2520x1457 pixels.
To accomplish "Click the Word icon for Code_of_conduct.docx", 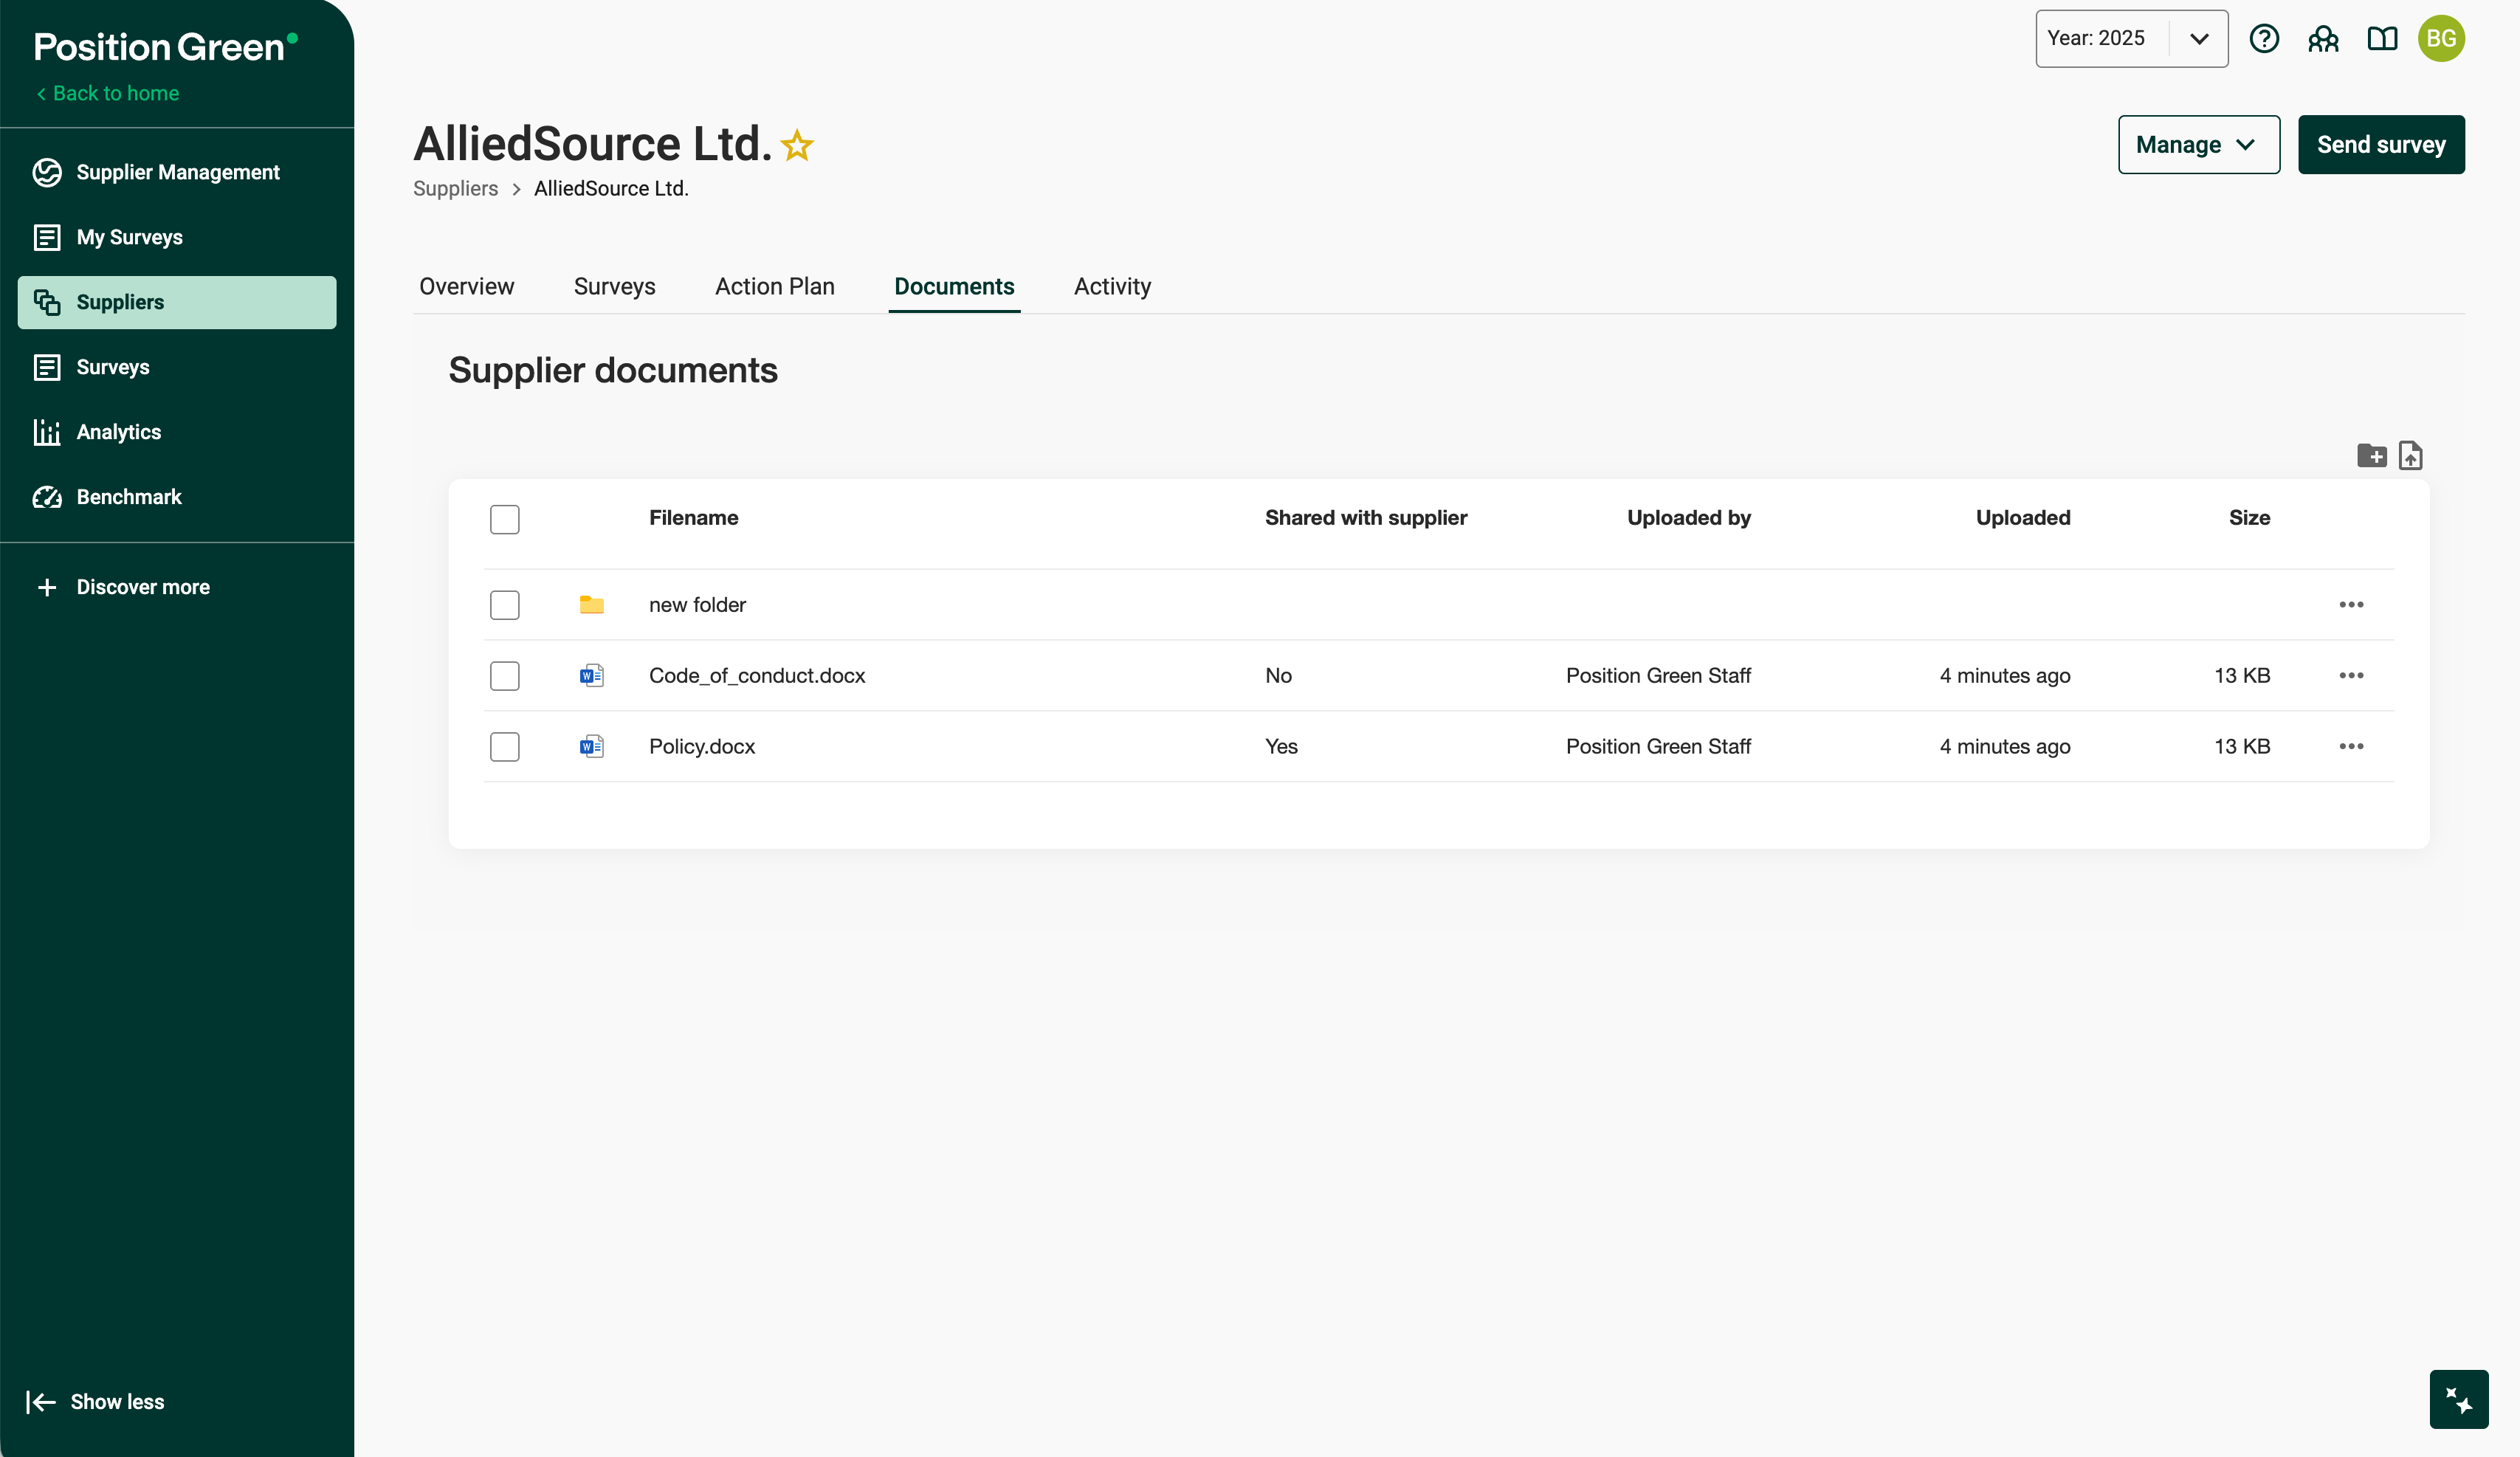I will (592, 676).
